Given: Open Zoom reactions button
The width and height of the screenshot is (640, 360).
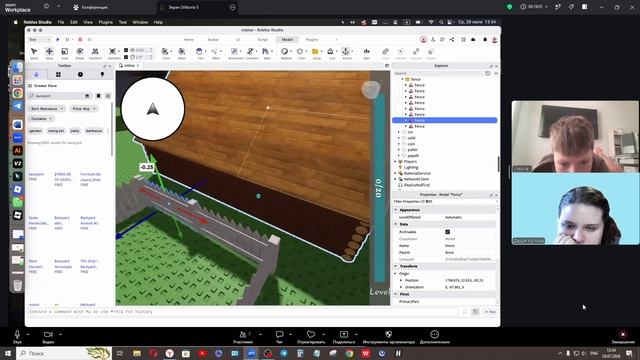Looking at the screenshot, I should (311, 337).
